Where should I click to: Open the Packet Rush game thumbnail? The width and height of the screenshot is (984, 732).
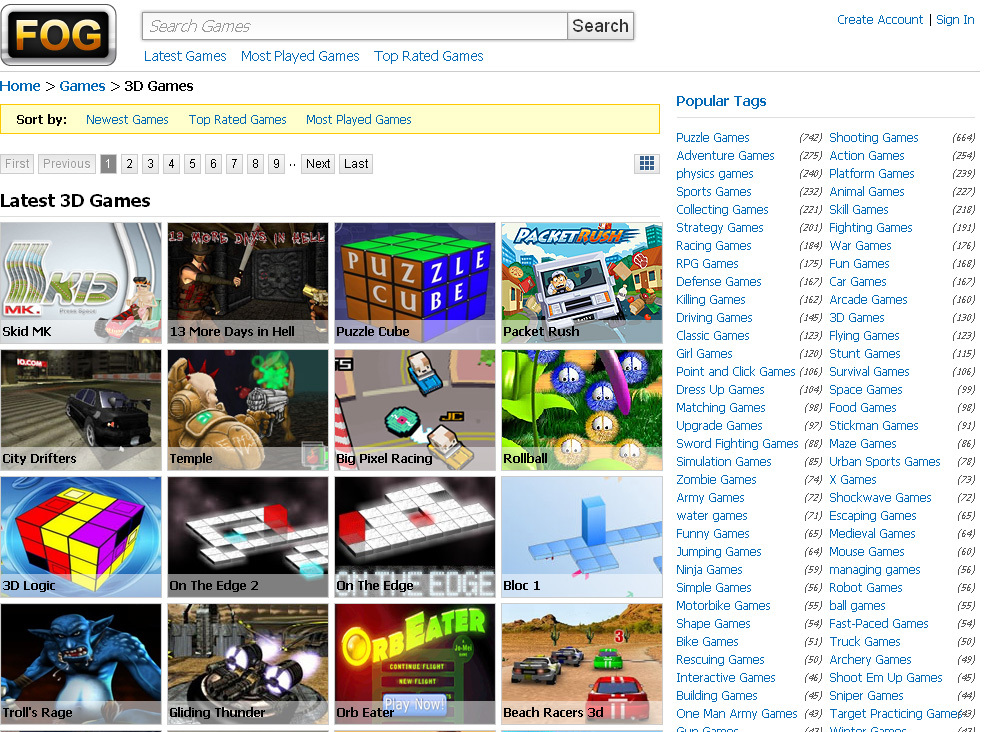[582, 283]
